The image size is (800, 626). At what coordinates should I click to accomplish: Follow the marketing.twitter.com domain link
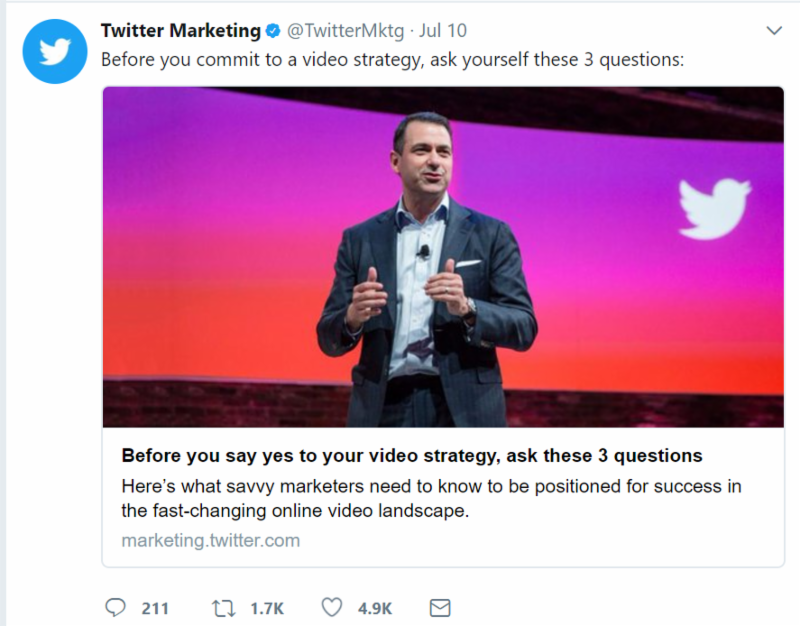(210, 540)
